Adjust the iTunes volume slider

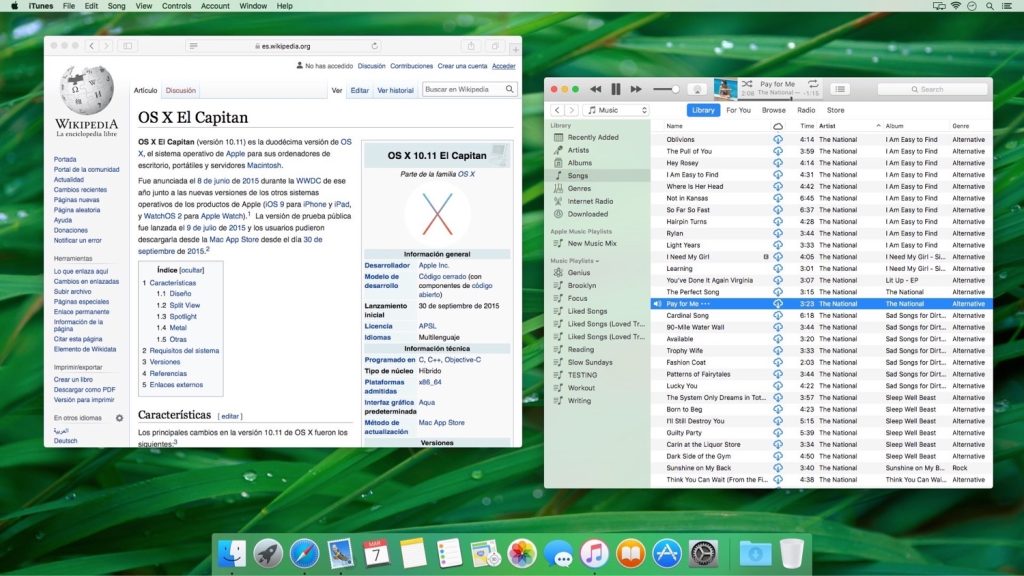click(667, 89)
